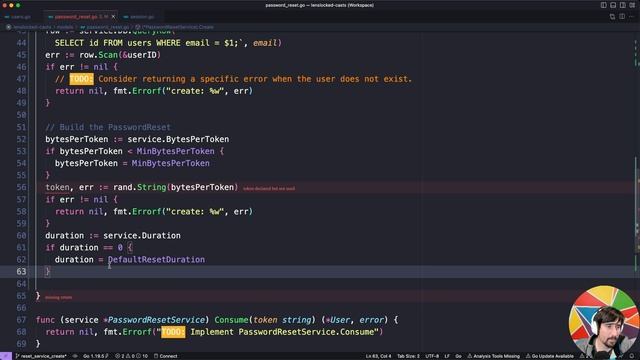
Task: Change language mode via Go status item
Action: click(458, 356)
